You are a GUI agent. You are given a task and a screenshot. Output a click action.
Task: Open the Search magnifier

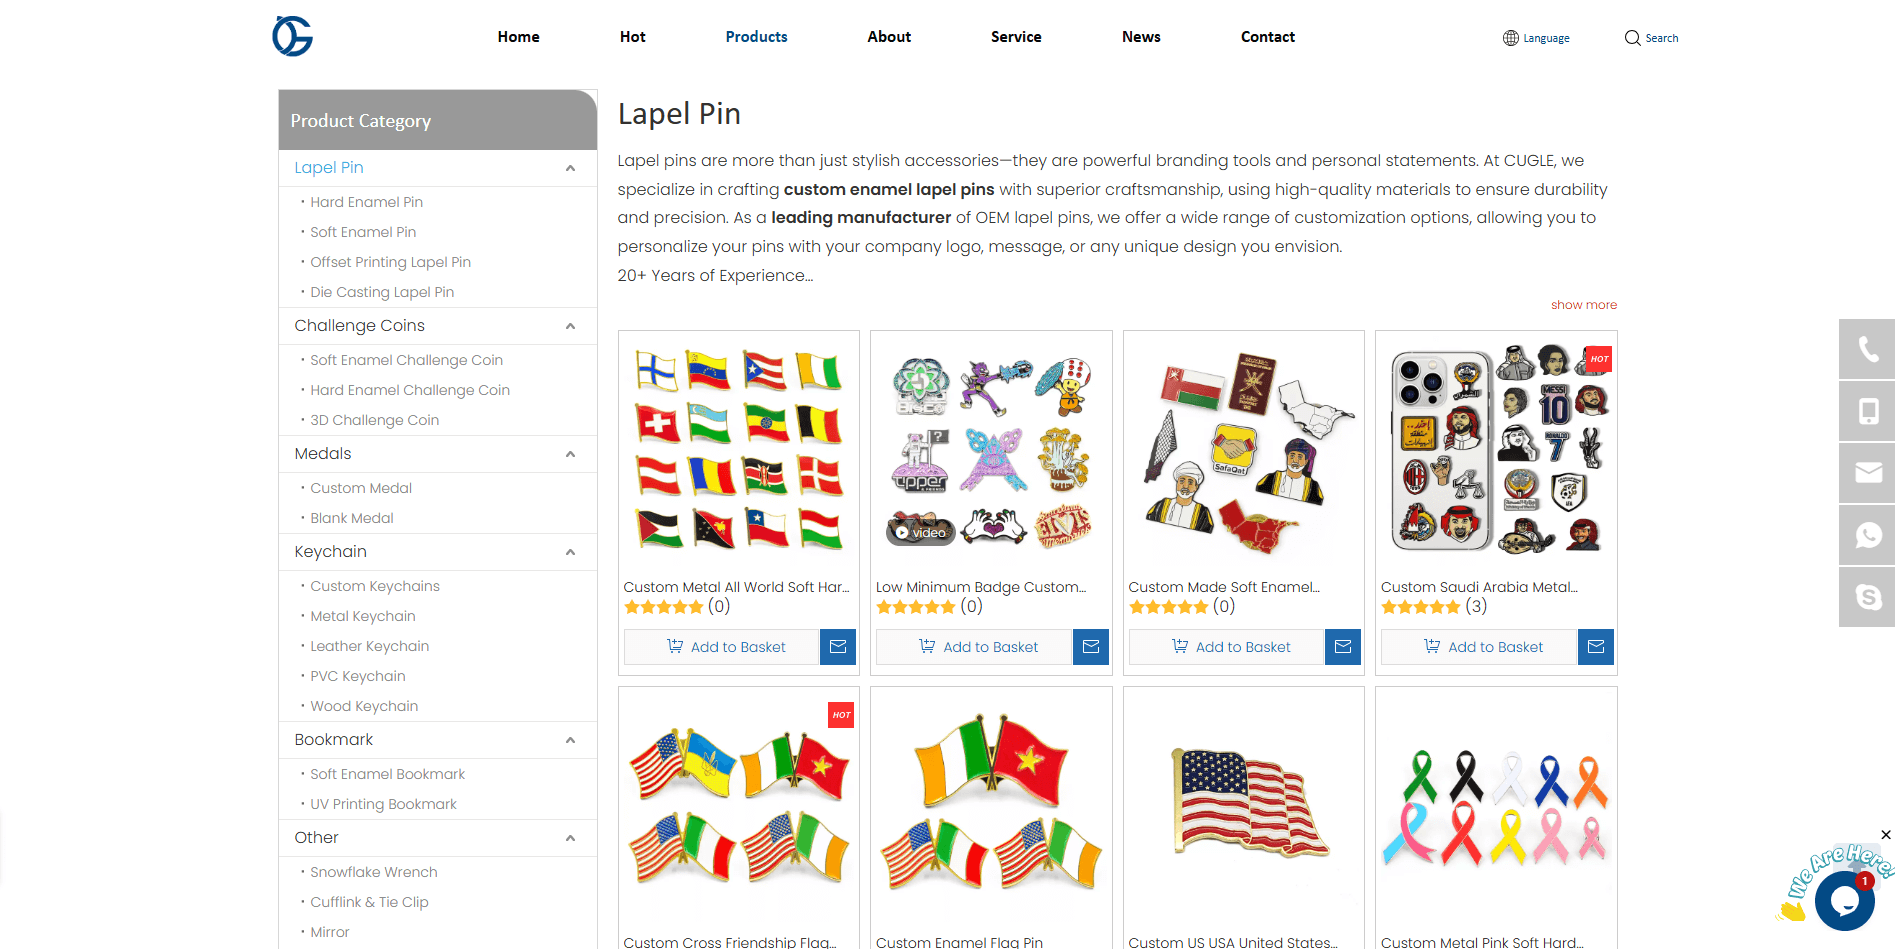(1651, 38)
